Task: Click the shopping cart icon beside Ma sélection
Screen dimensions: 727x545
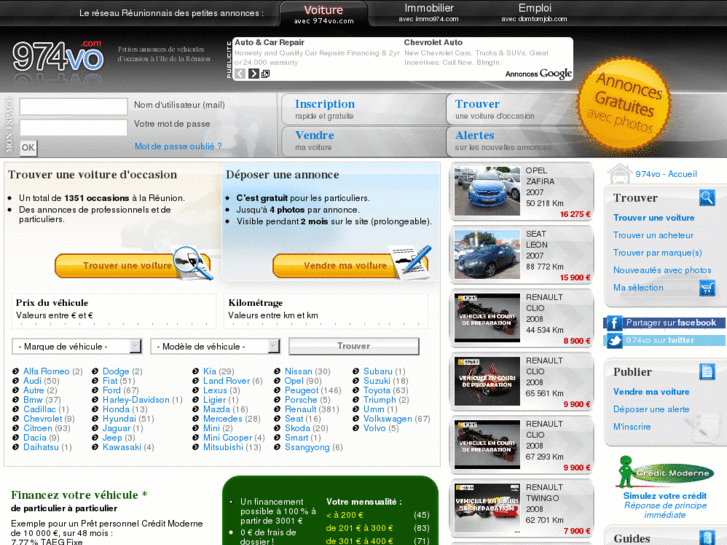Action: (707, 288)
